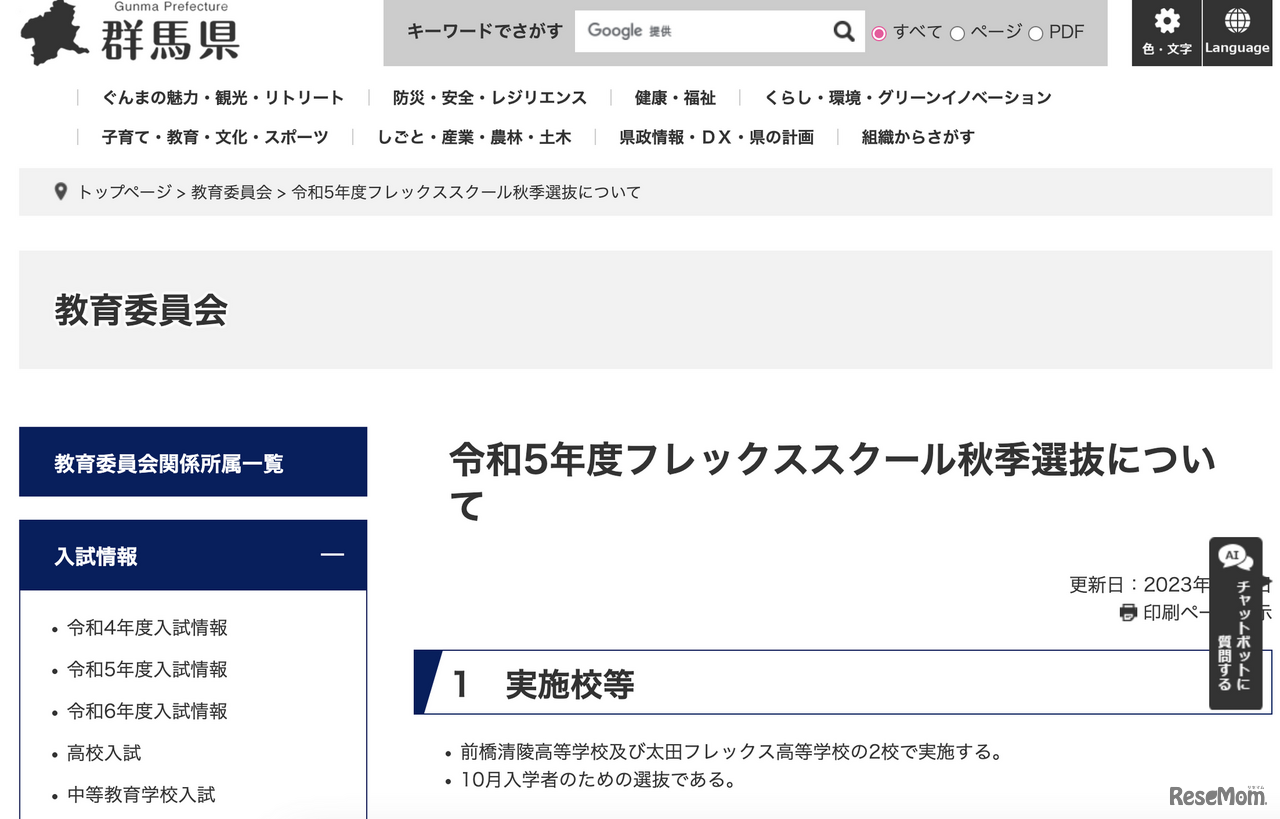Select the すべて search radio button
The width and height of the screenshot is (1280, 819).
point(879,32)
